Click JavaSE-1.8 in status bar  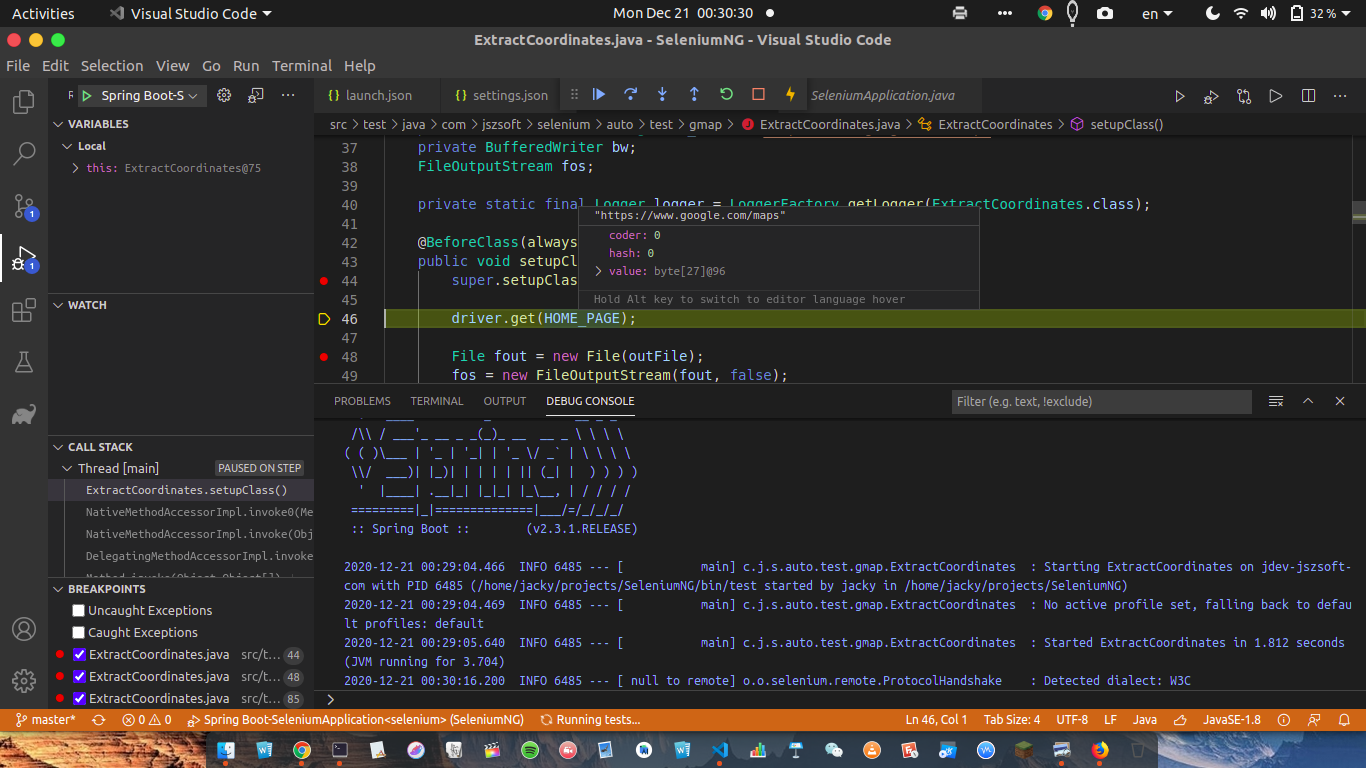coord(1231,719)
